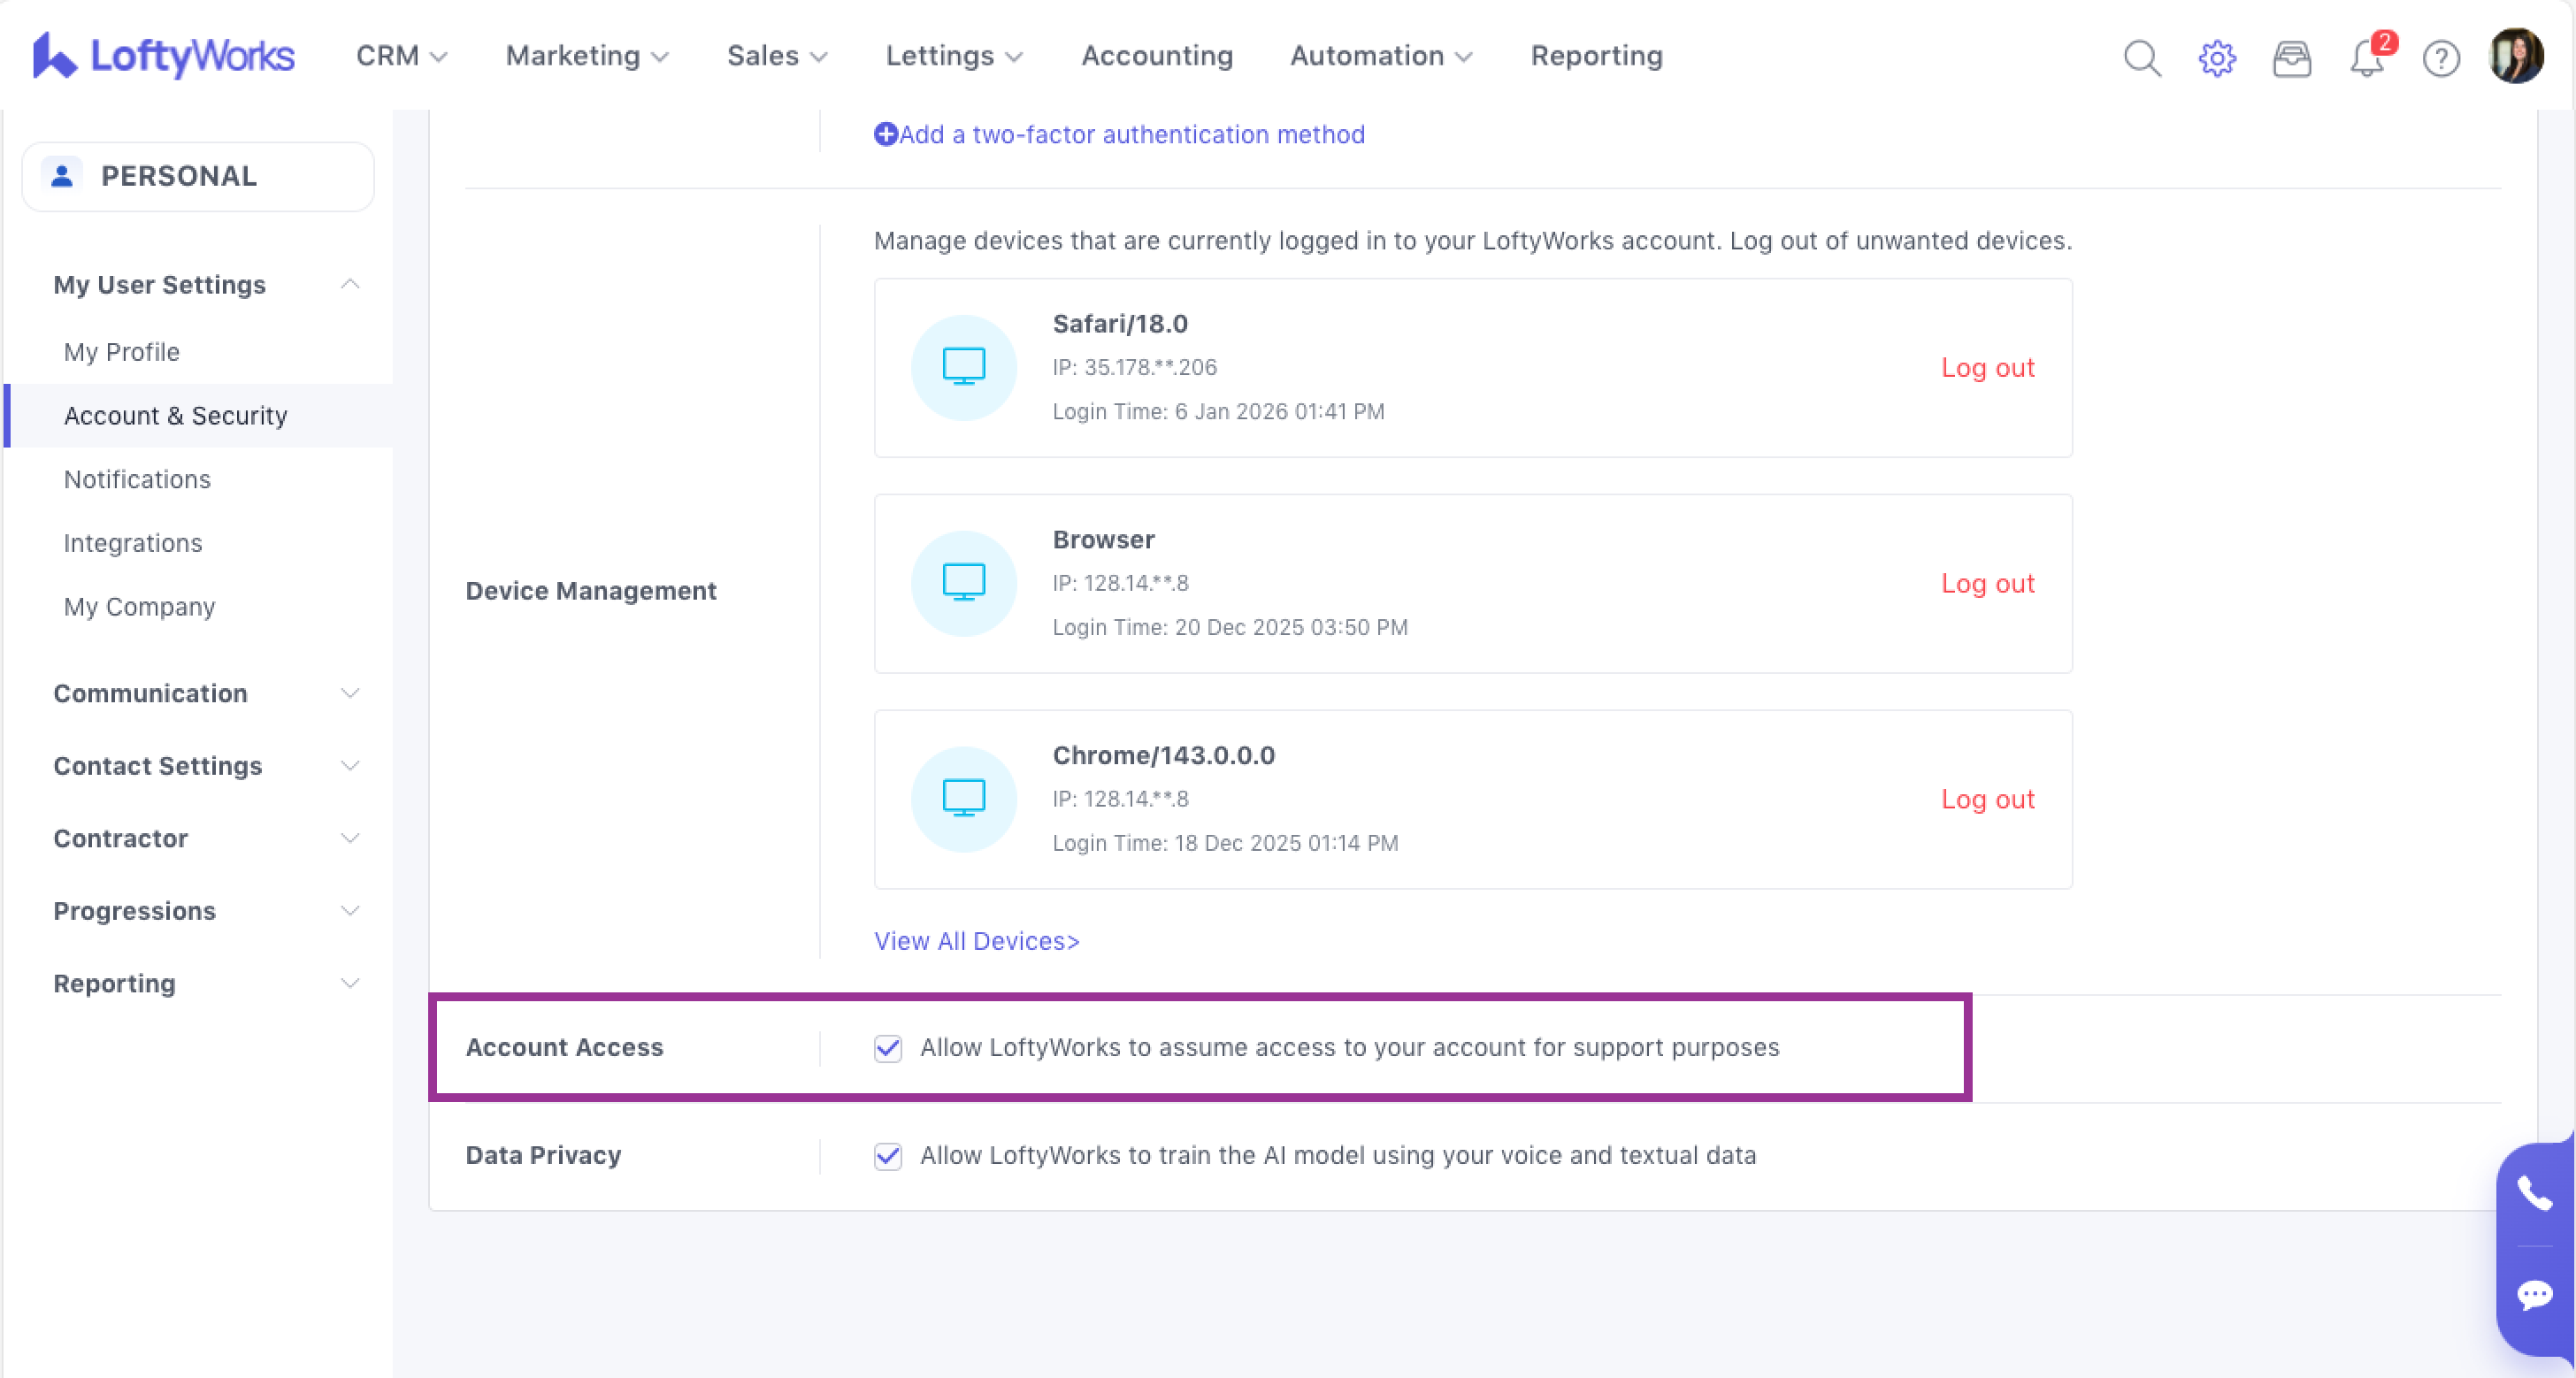Click the floating phone call icon
This screenshot has height=1378, width=2576.
click(2534, 1193)
